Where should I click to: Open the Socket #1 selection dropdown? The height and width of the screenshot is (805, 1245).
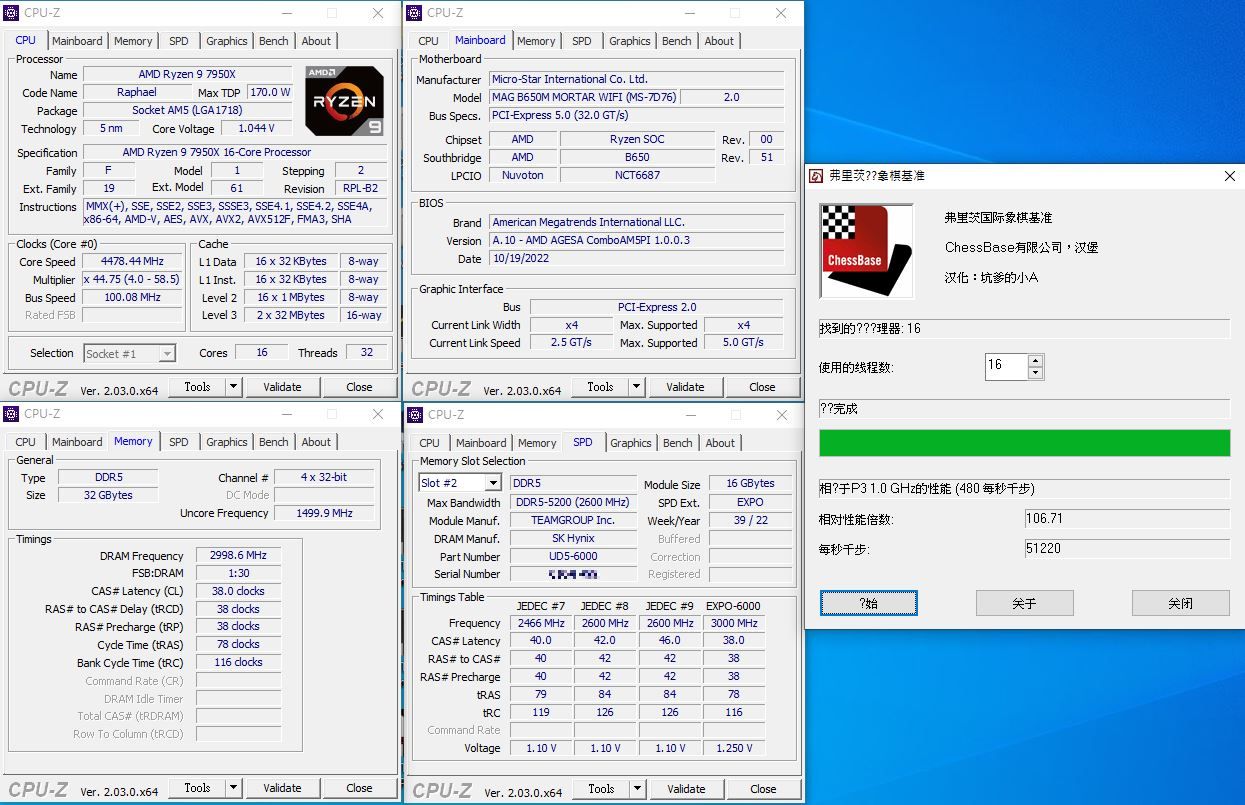tap(167, 353)
